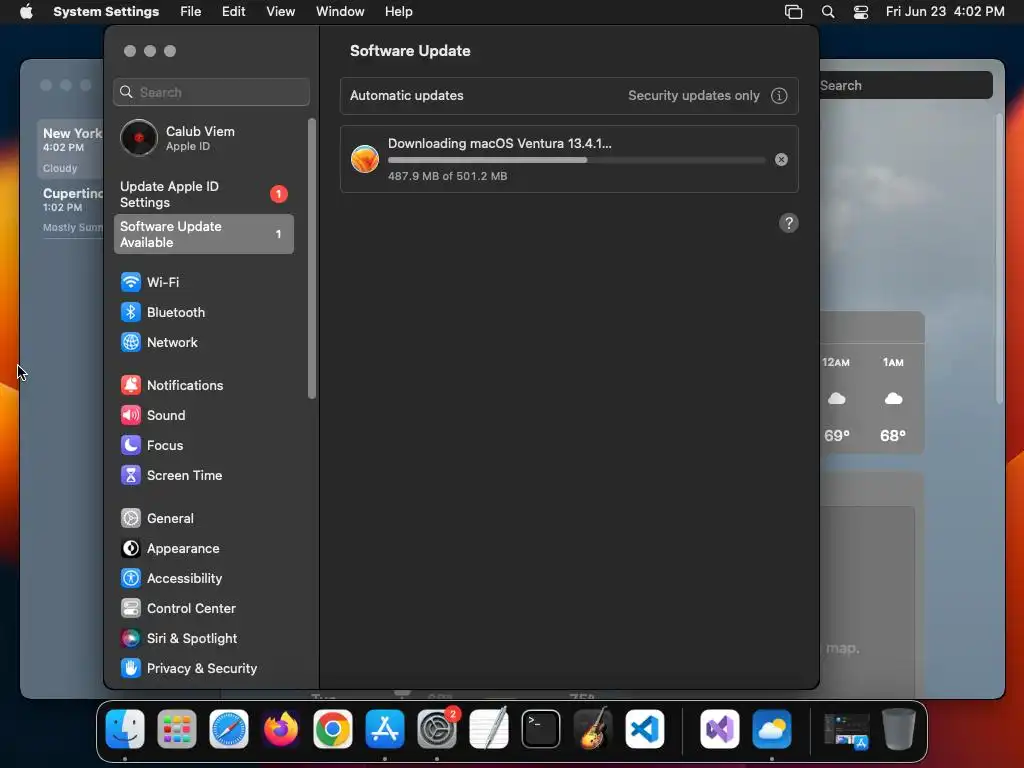Open Weather app from the Dock

coord(772,729)
